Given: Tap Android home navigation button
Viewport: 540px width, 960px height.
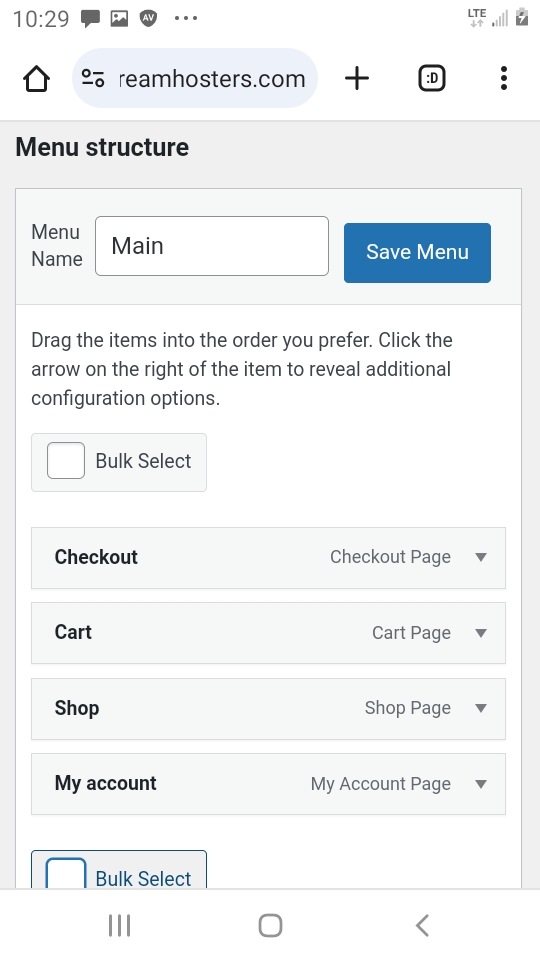Looking at the screenshot, I should pos(270,926).
